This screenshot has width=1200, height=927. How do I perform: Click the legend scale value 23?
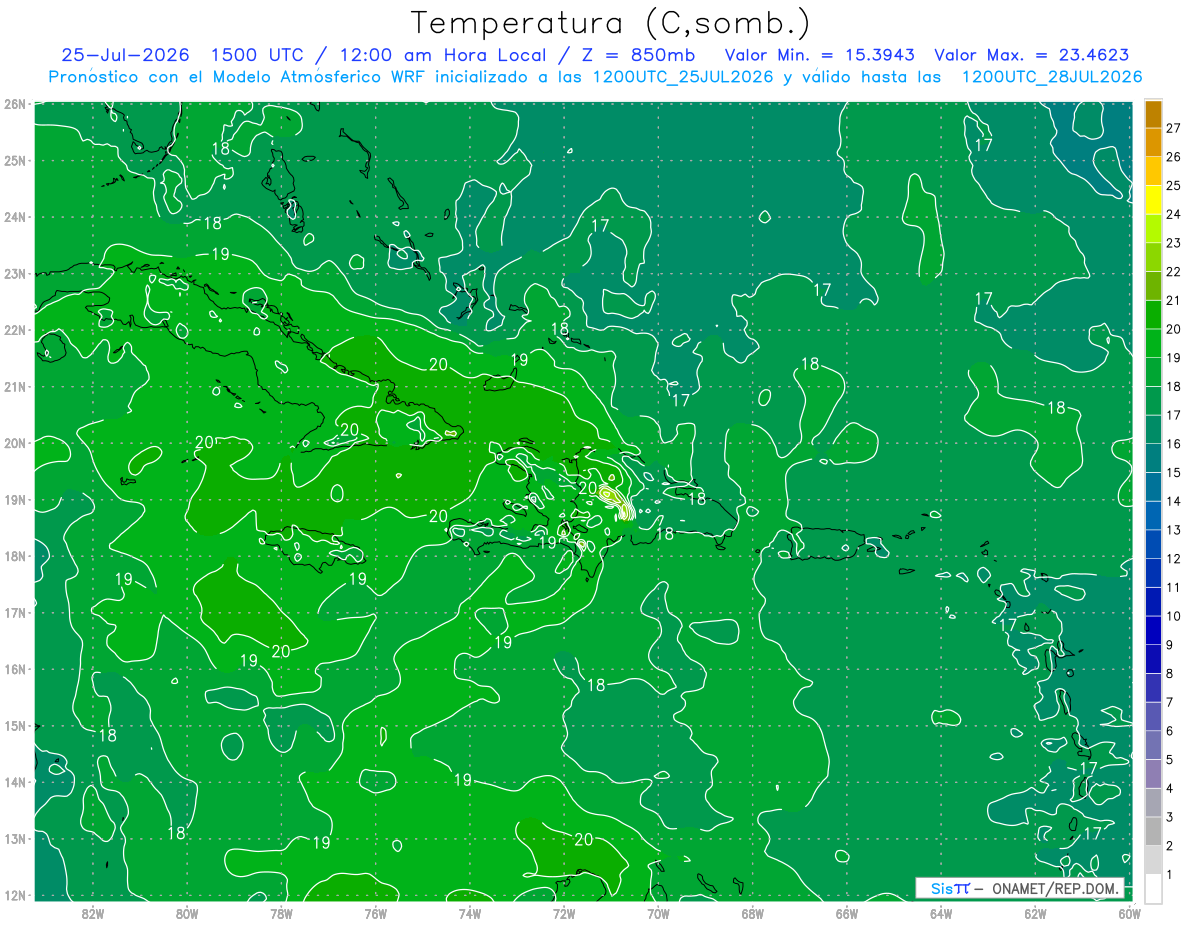[x=1174, y=243]
